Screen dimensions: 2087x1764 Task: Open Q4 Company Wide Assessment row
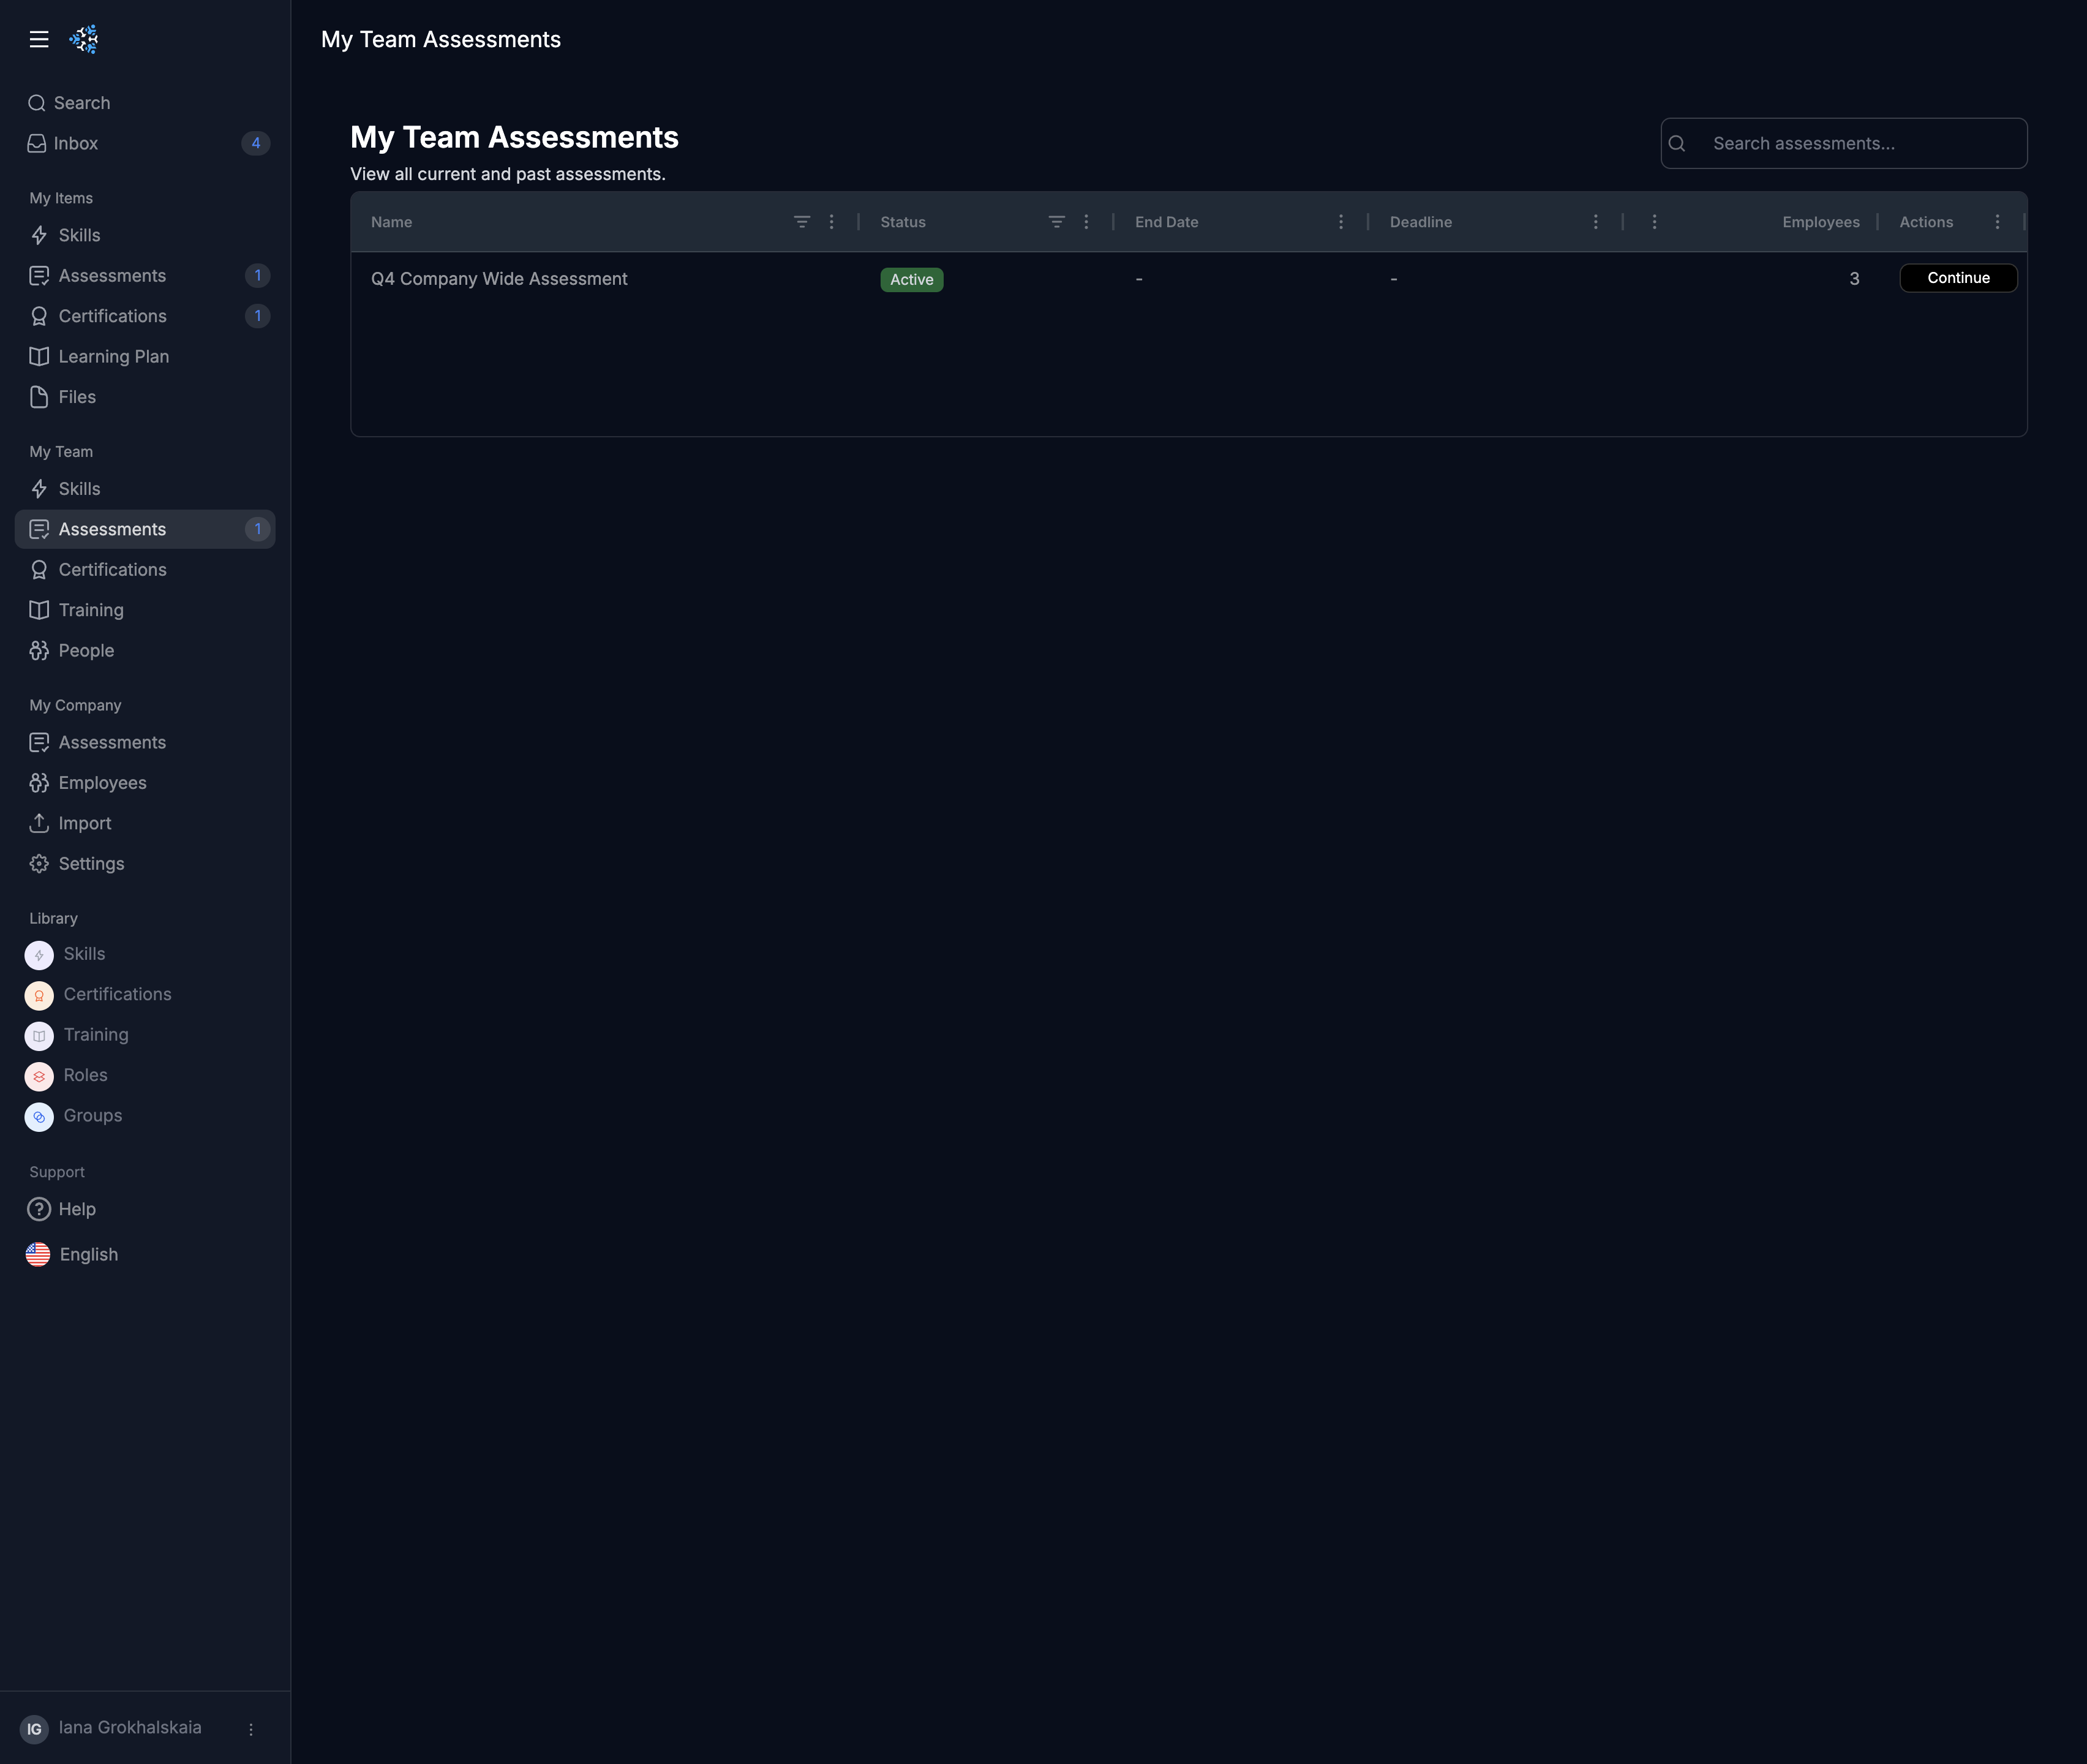point(499,279)
